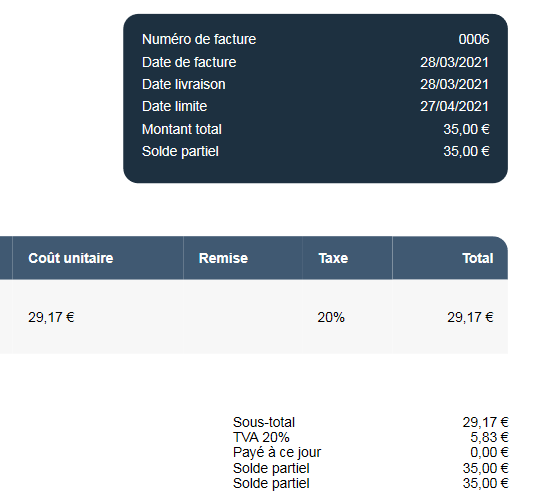Select the Payé à ce jour label
The width and height of the screenshot is (536, 498).
point(277,453)
